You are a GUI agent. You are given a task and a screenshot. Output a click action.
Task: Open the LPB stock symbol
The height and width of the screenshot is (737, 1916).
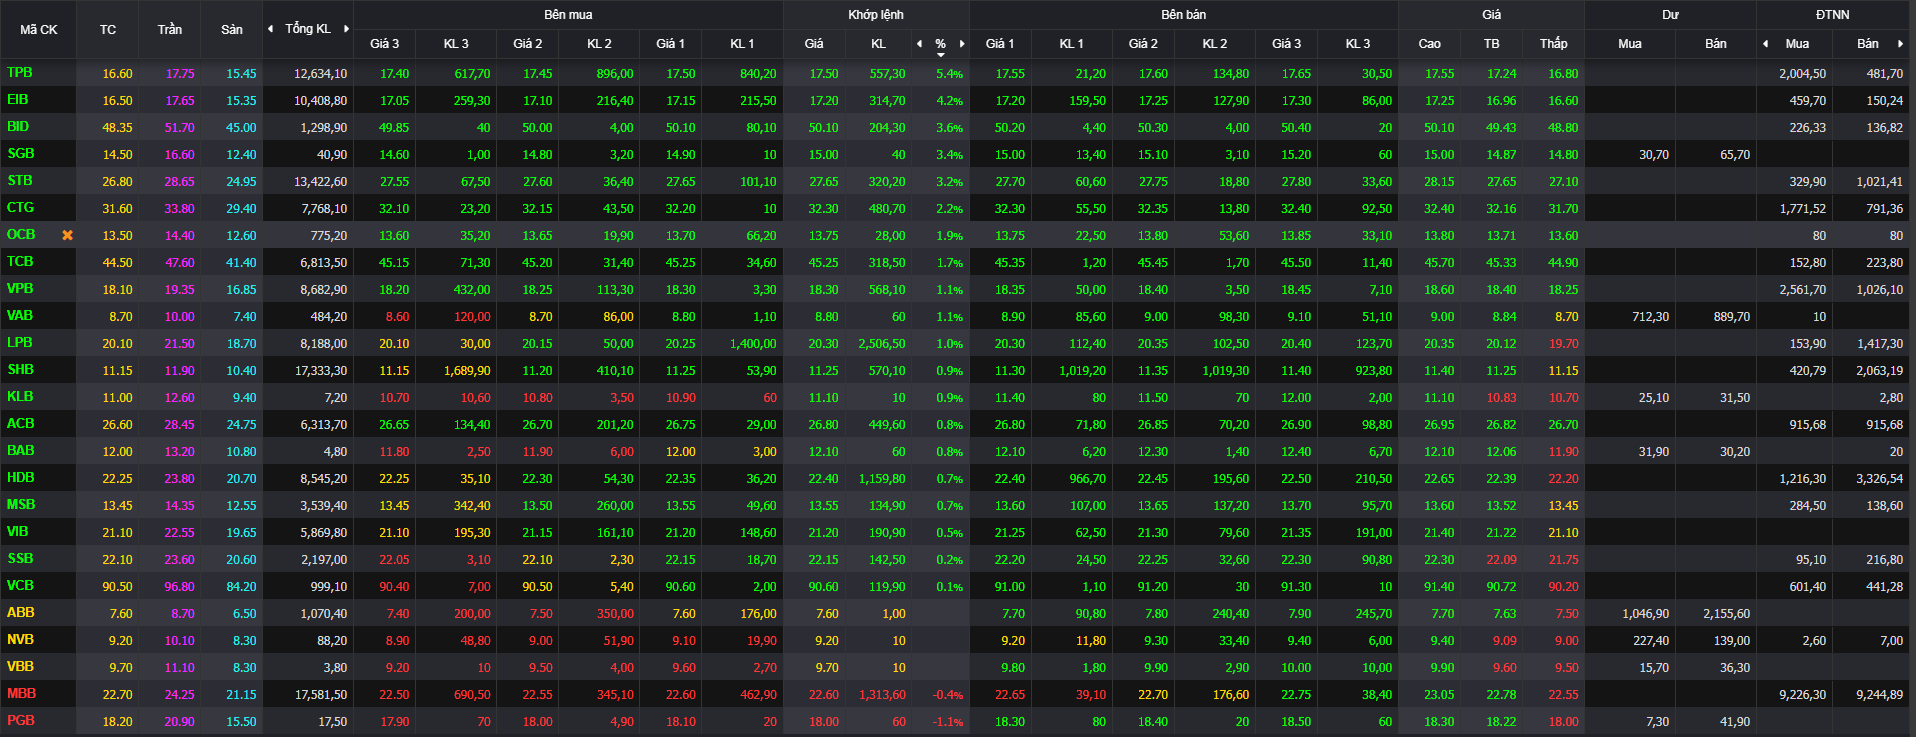click(x=20, y=343)
